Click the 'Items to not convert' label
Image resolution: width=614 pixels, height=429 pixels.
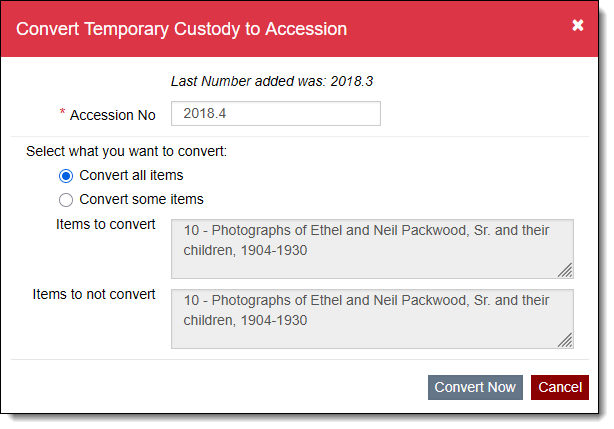pos(94,294)
